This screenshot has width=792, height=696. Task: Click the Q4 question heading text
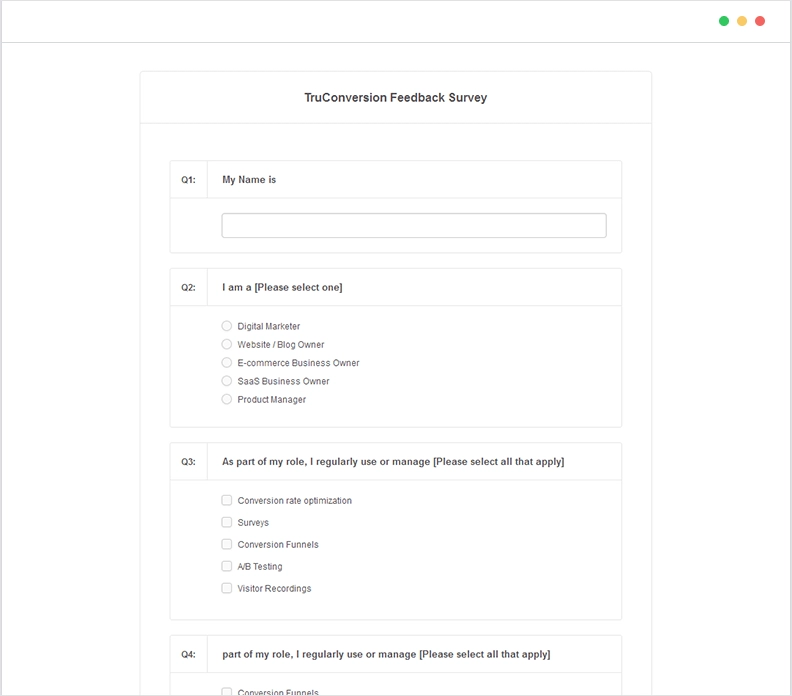point(385,654)
